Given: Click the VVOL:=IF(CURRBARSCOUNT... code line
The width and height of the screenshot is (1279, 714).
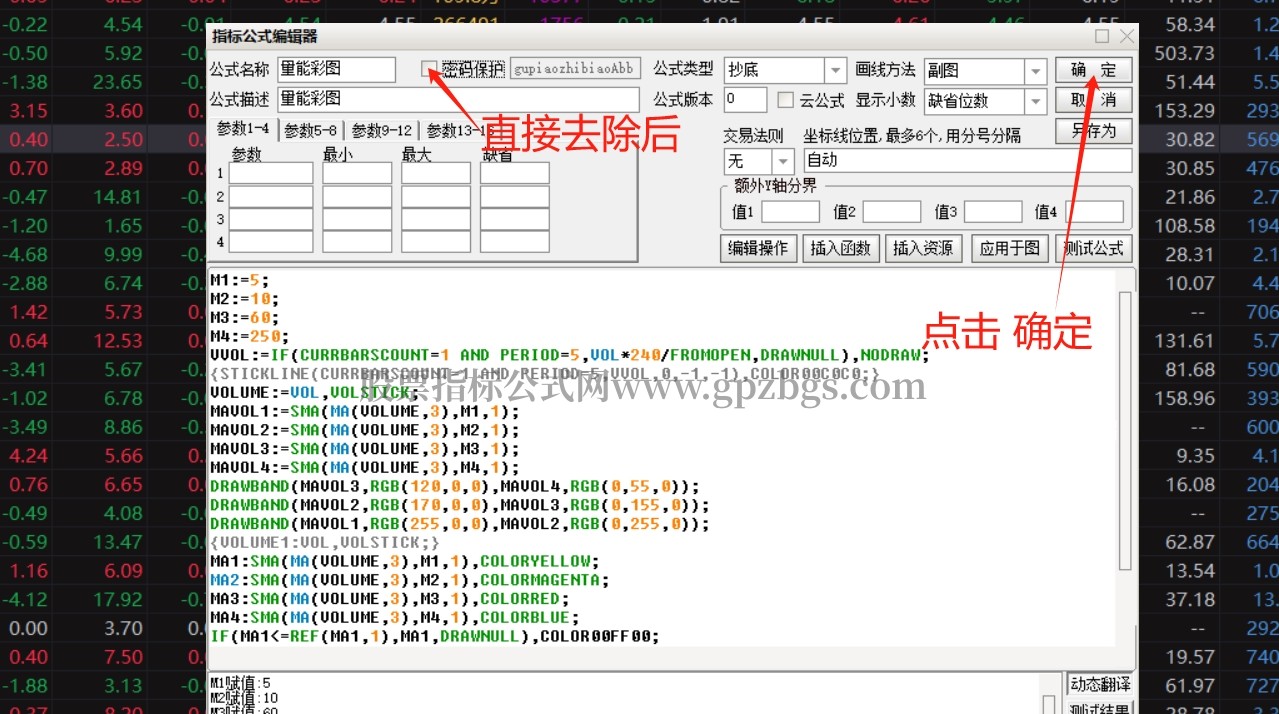Looking at the screenshot, I should pyautogui.click(x=570, y=355).
